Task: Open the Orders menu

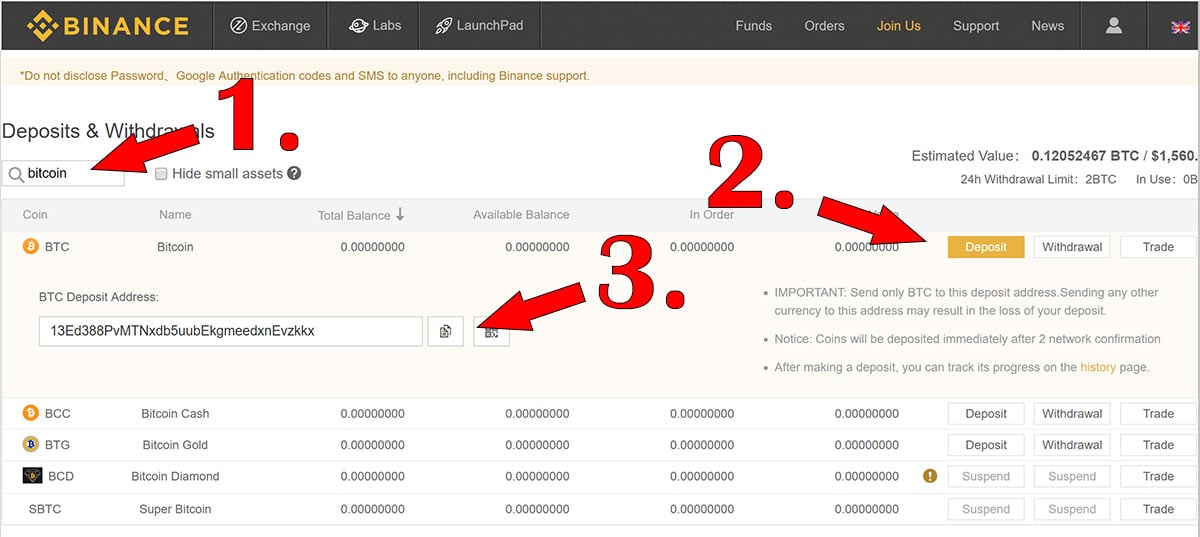Action: click(x=824, y=26)
